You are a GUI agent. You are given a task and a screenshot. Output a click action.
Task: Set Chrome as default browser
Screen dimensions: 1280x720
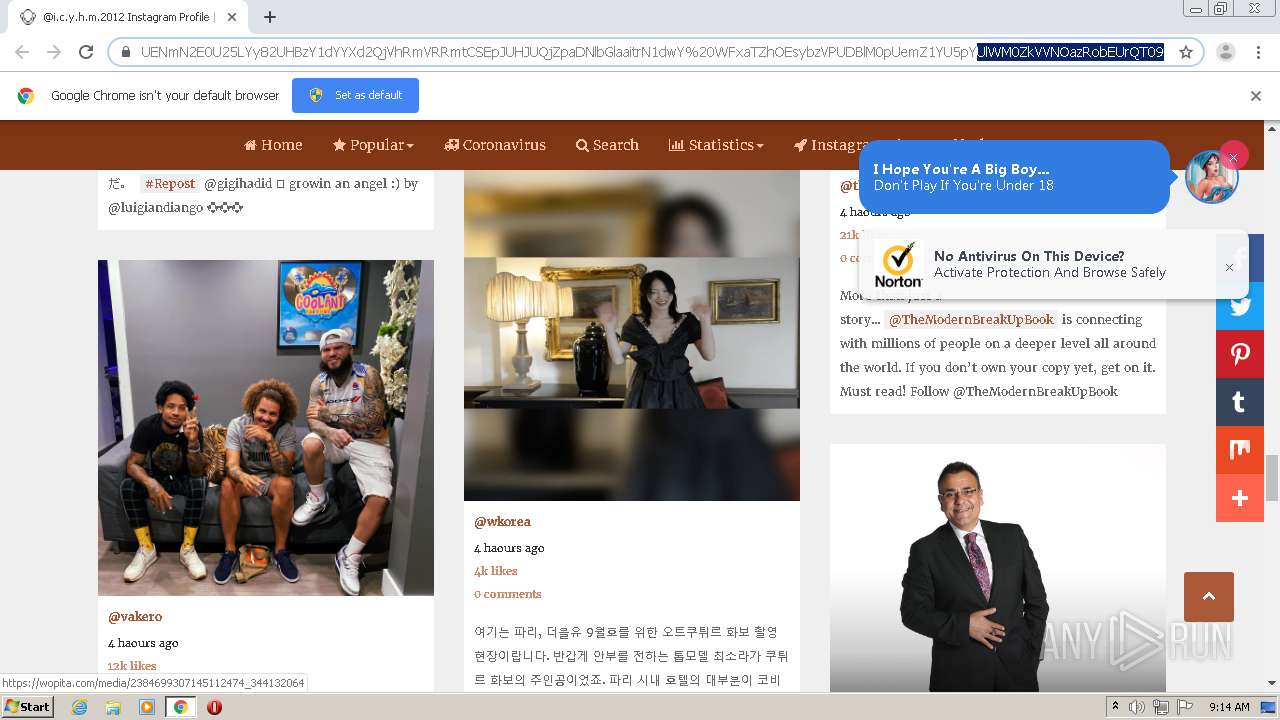(355, 95)
